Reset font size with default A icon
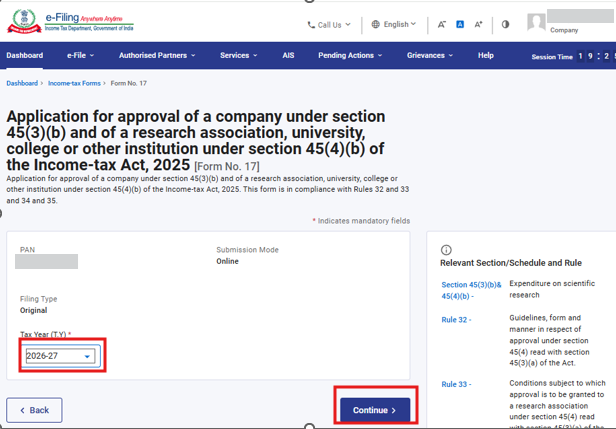 tap(460, 24)
